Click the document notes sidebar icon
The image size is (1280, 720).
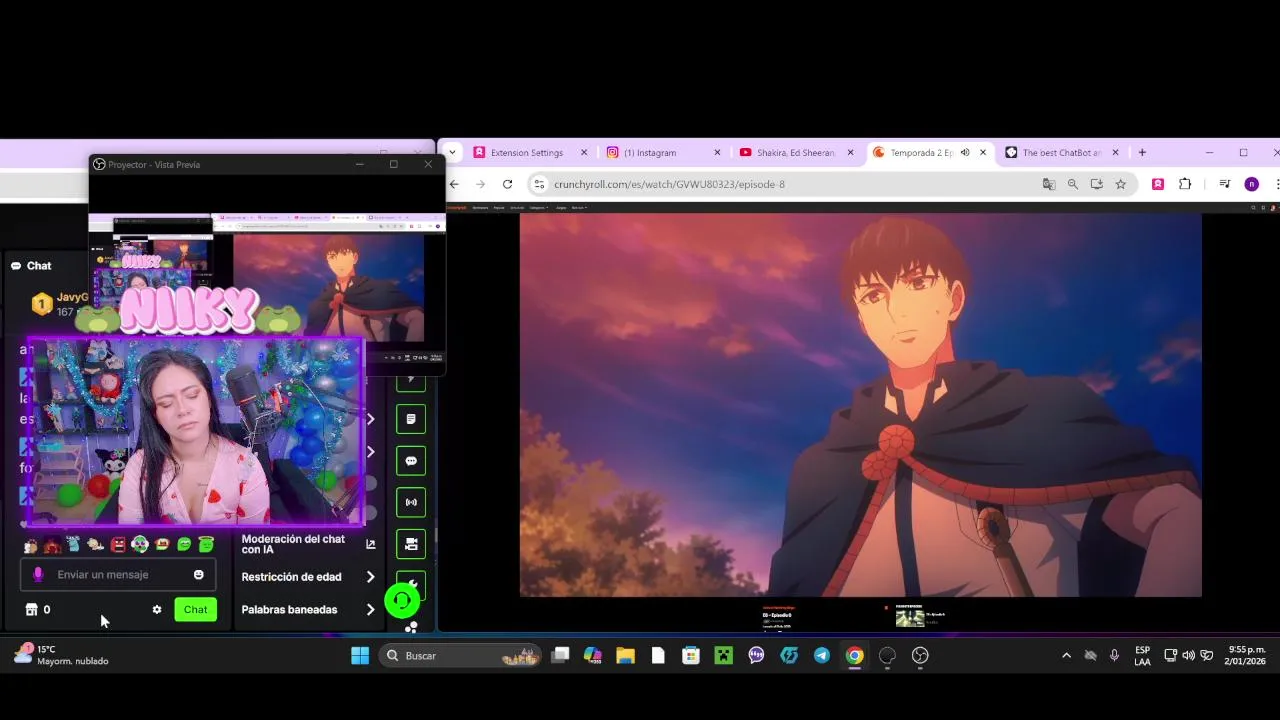pyautogui.click(x=411, y=419)
